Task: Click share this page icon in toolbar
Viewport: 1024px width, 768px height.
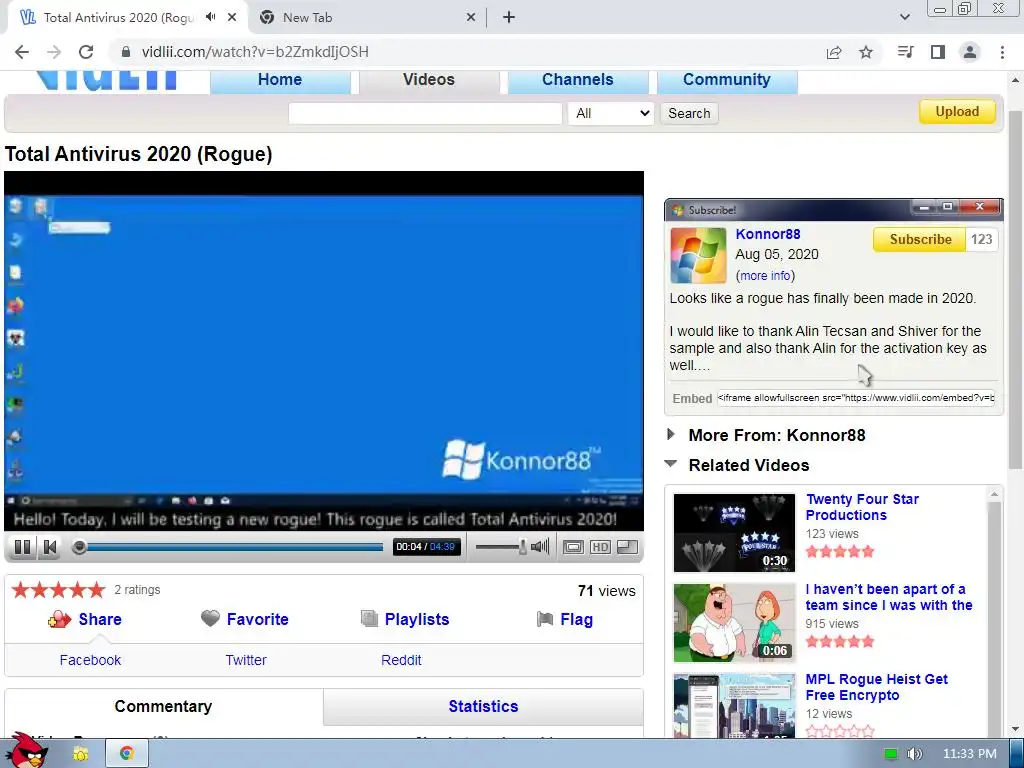Action: point(834,52)
